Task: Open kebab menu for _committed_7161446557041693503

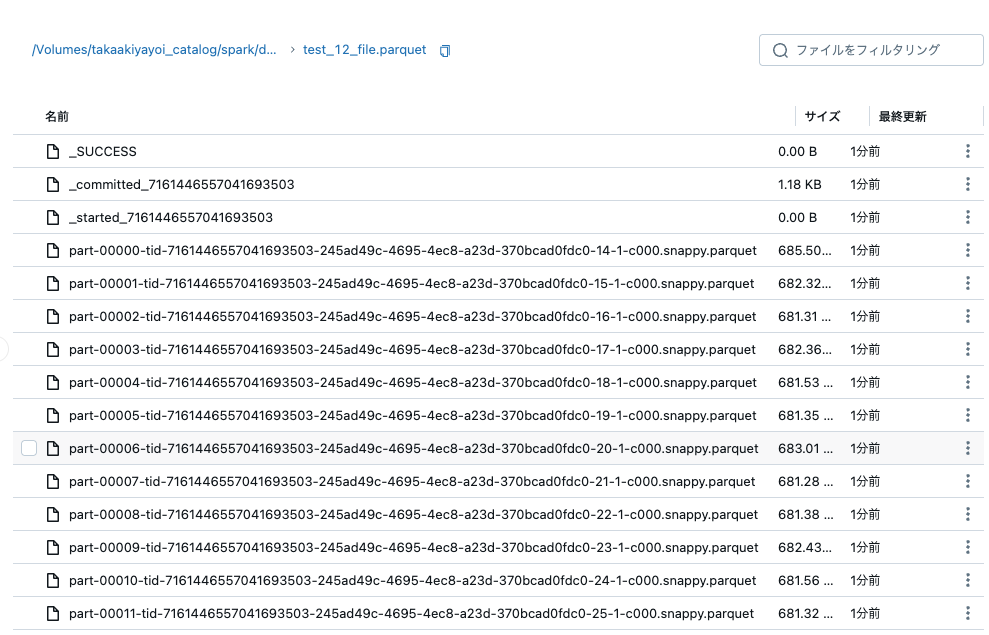Action: [968, 184]
